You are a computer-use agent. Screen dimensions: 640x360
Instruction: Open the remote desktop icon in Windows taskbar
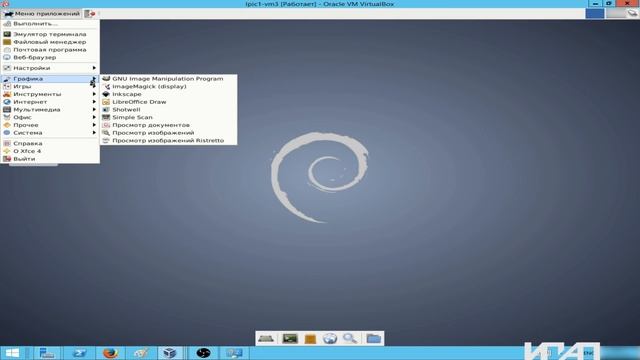click(234, 353)
